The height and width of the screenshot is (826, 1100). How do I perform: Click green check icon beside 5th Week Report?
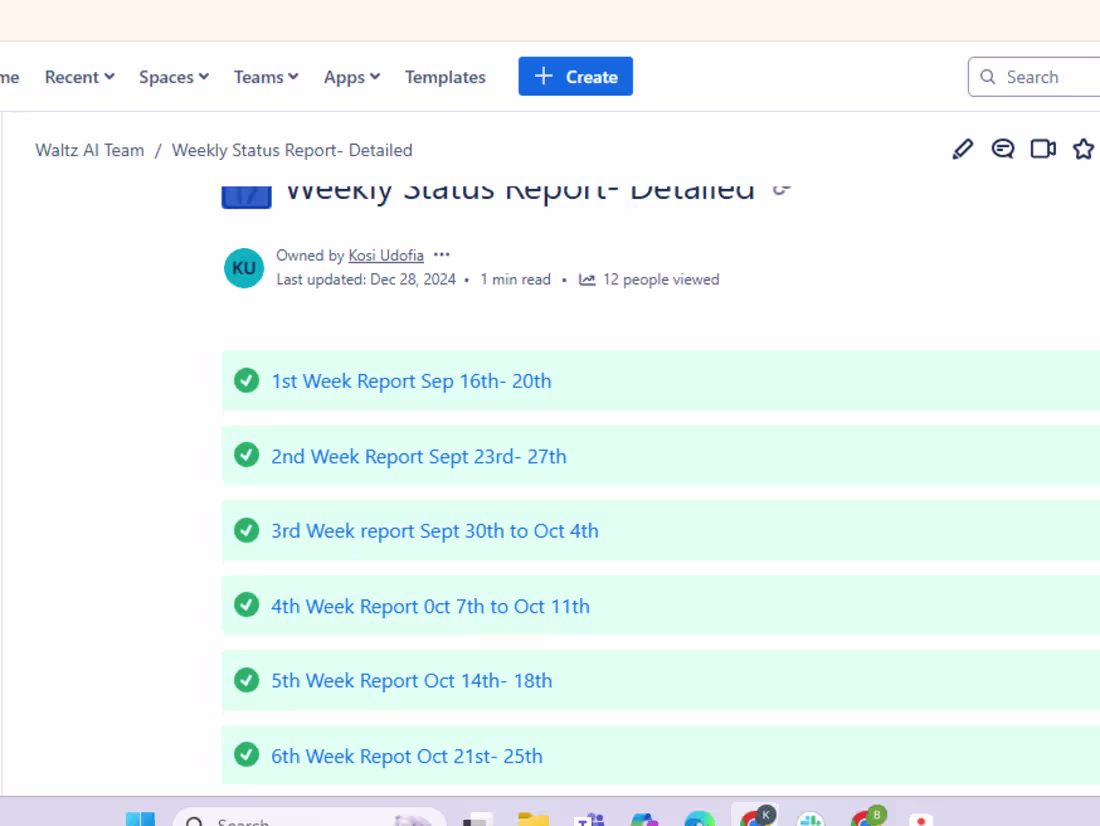coord(246,680)
